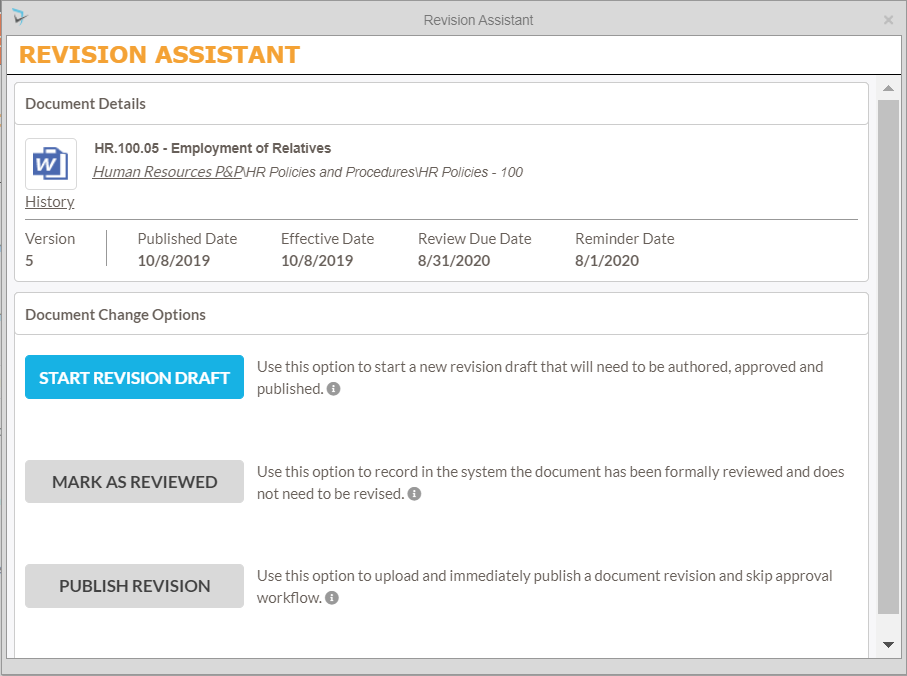The height and width of the screenshot is (676, 907).
Task: Close the Revision Assistant window
Action: click(x=888, y=20)
